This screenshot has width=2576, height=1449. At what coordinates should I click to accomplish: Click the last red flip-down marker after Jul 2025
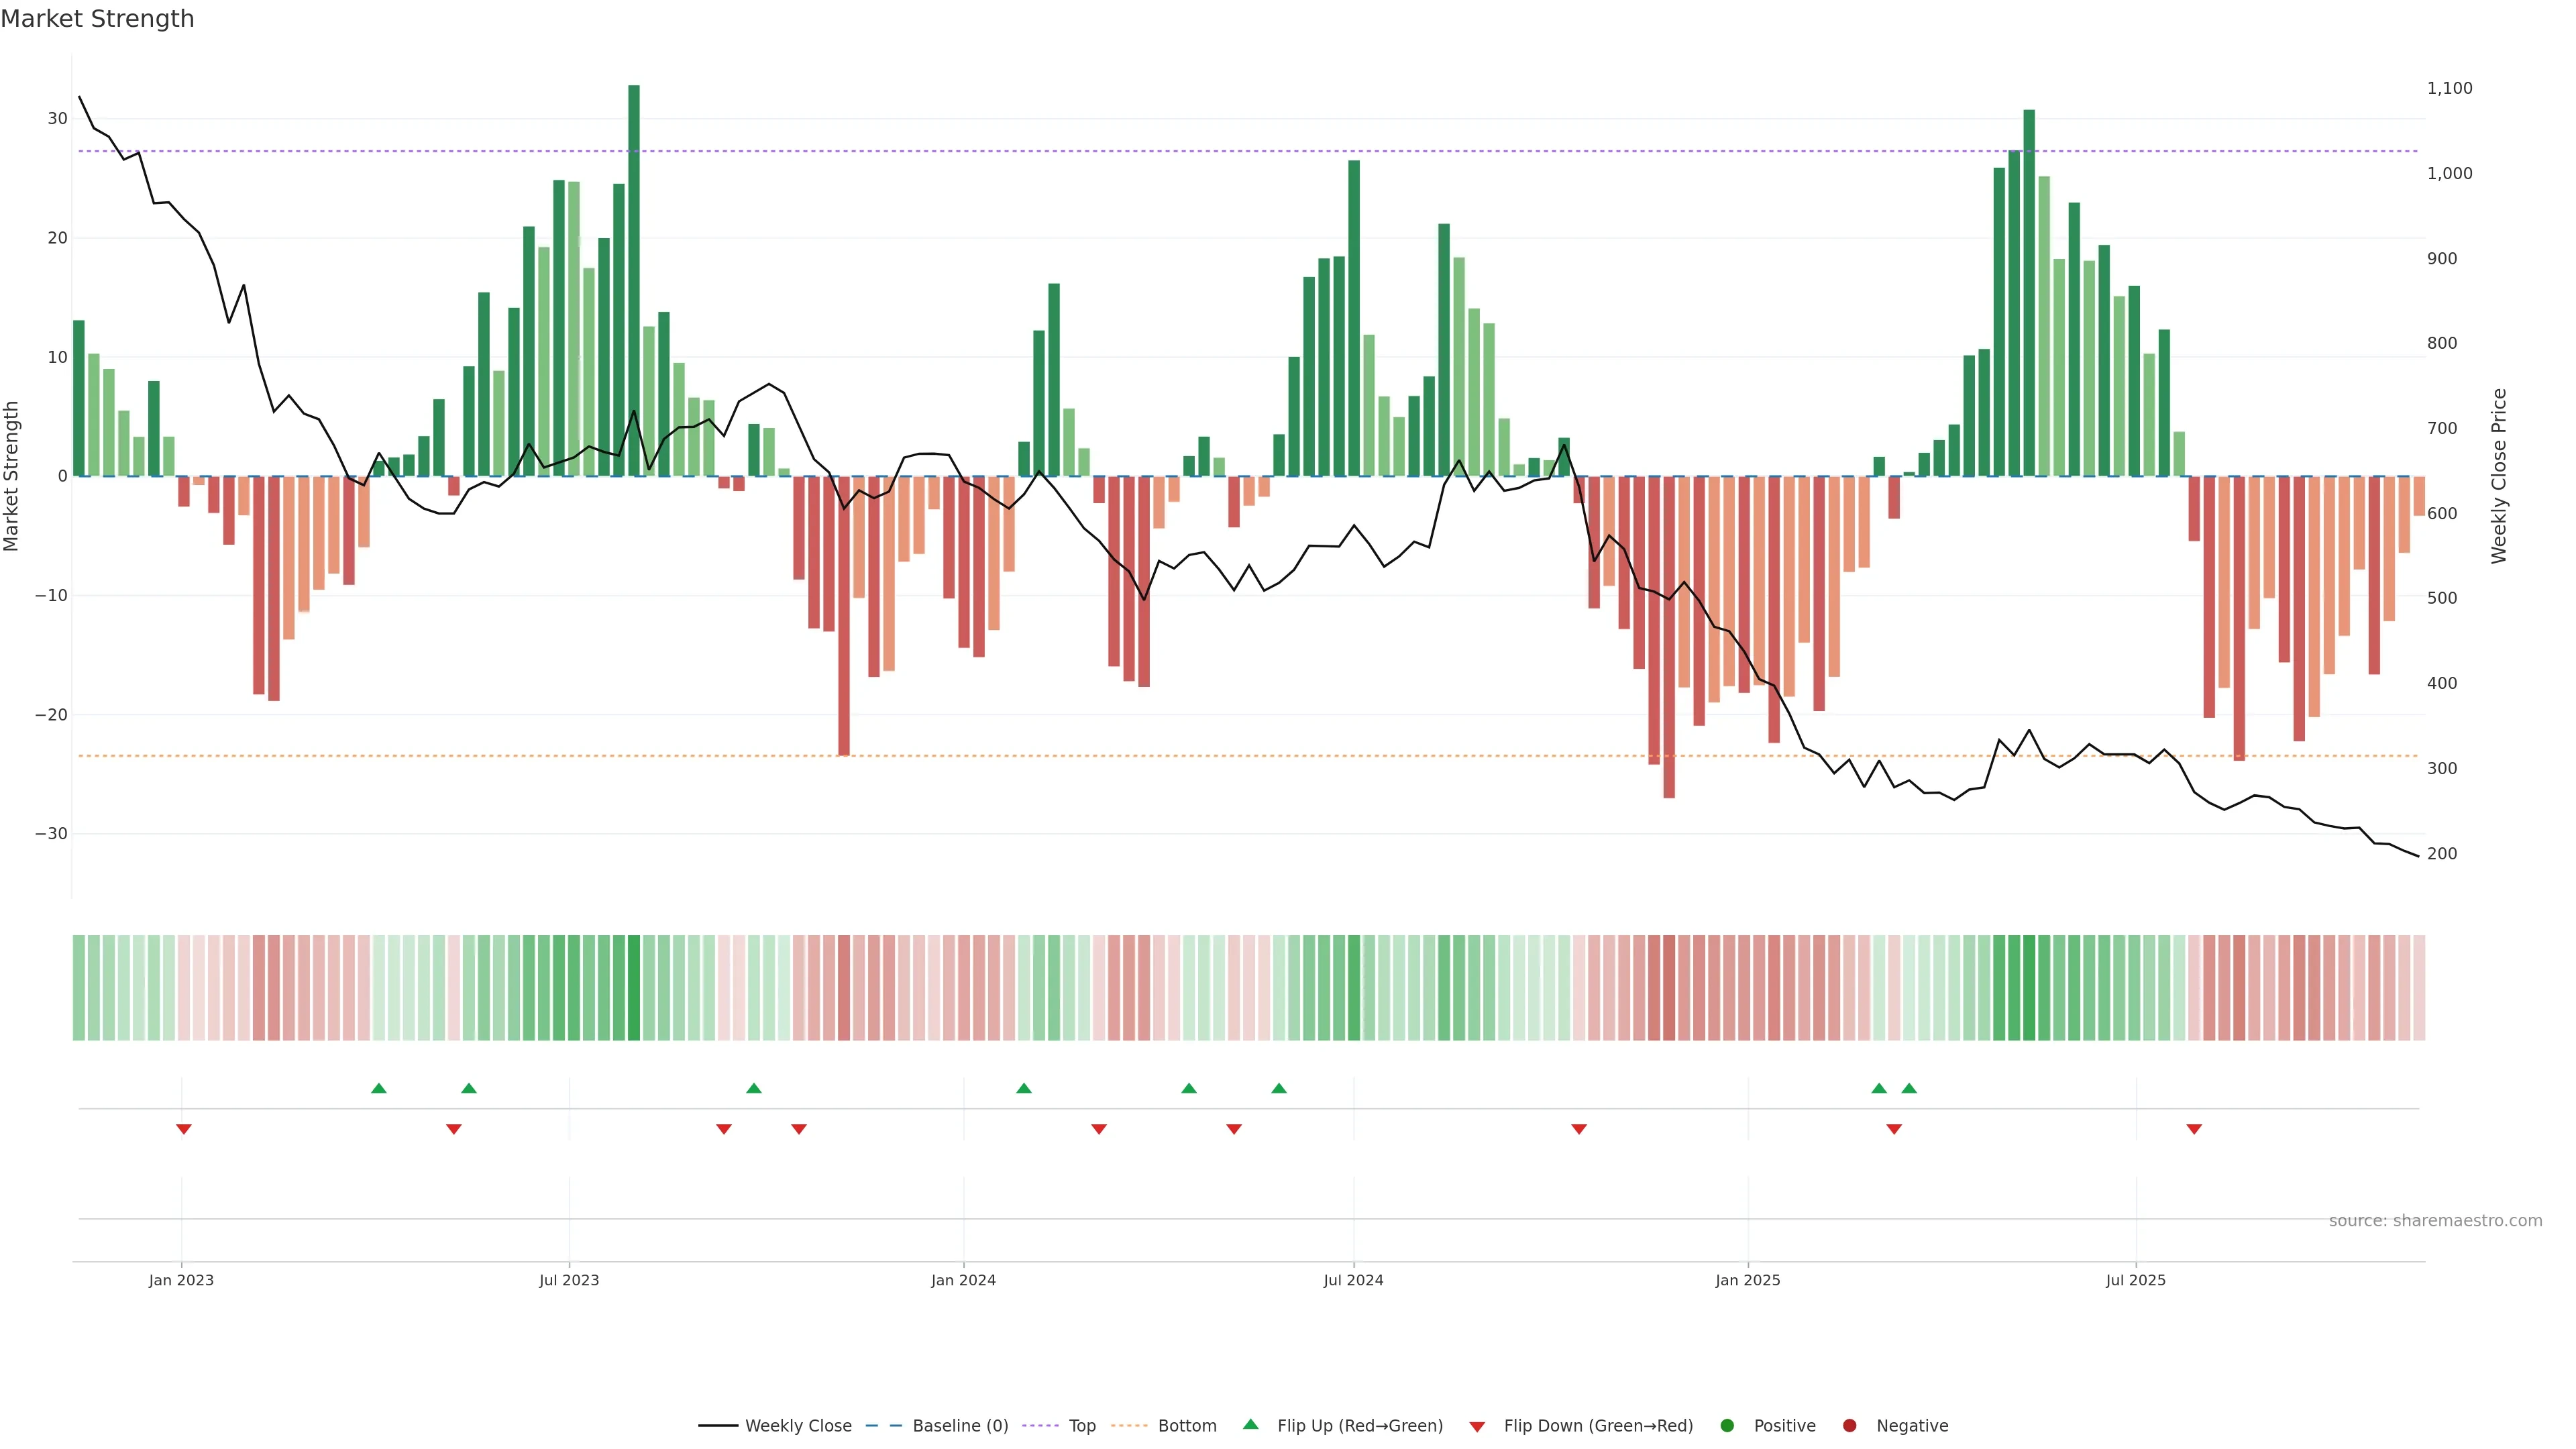click(x=2194, y=1129)
